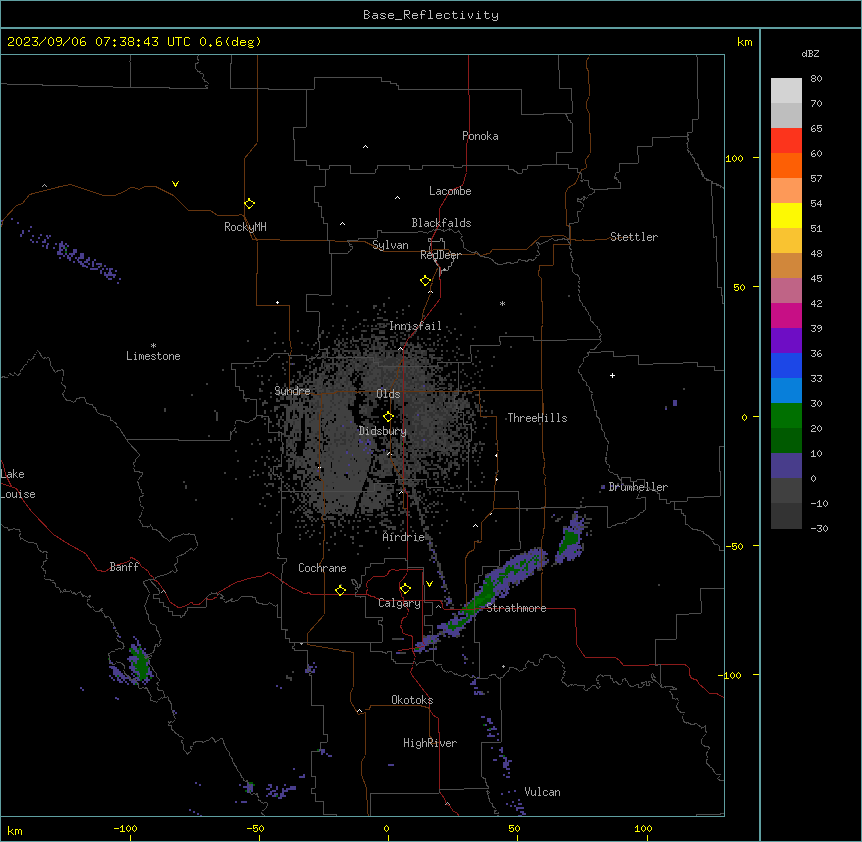Click the dBZ legend heading
Image resolution: width=862 pixels, height=842 pixels.
point(810,53)
